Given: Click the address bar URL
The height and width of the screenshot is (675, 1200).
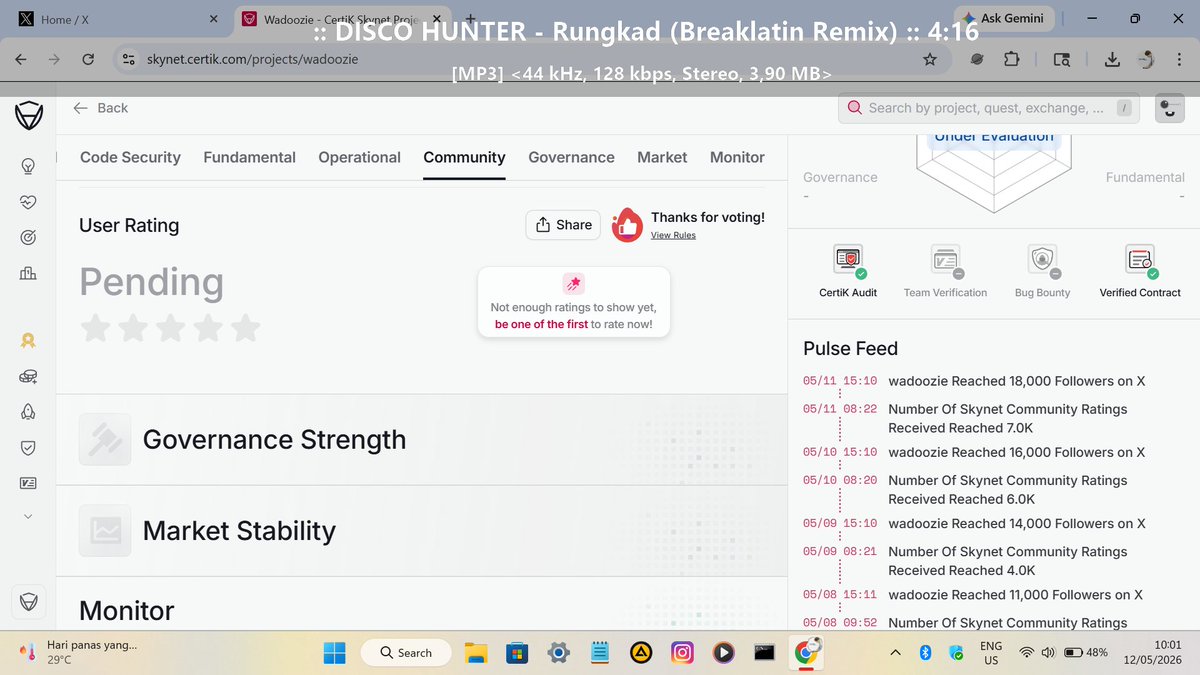Looking at the screenshot, I should click(x=252, y=59).
